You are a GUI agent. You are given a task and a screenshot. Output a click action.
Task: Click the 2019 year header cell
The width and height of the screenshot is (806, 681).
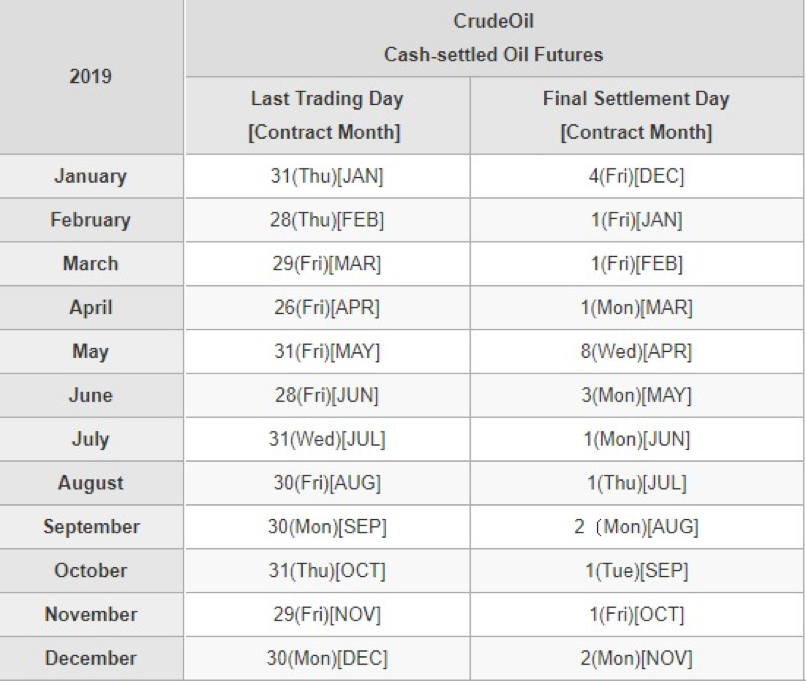coord(91,77)
